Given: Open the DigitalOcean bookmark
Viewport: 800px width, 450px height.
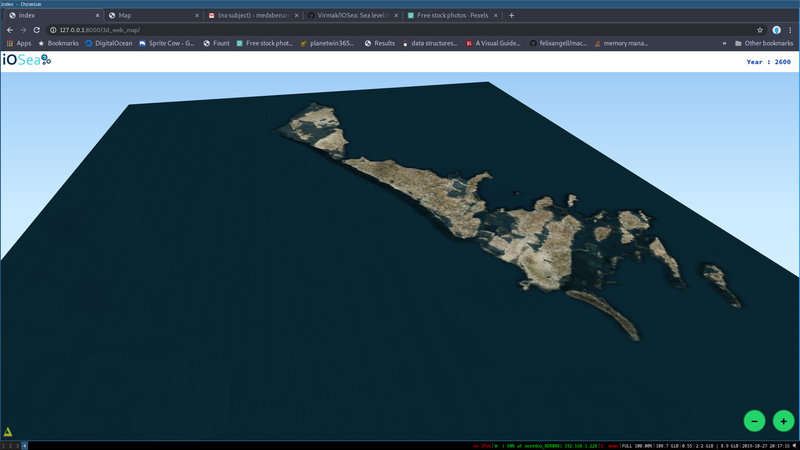Looking at the screenshot, I should pyautogui.click(x=109, y=43).
